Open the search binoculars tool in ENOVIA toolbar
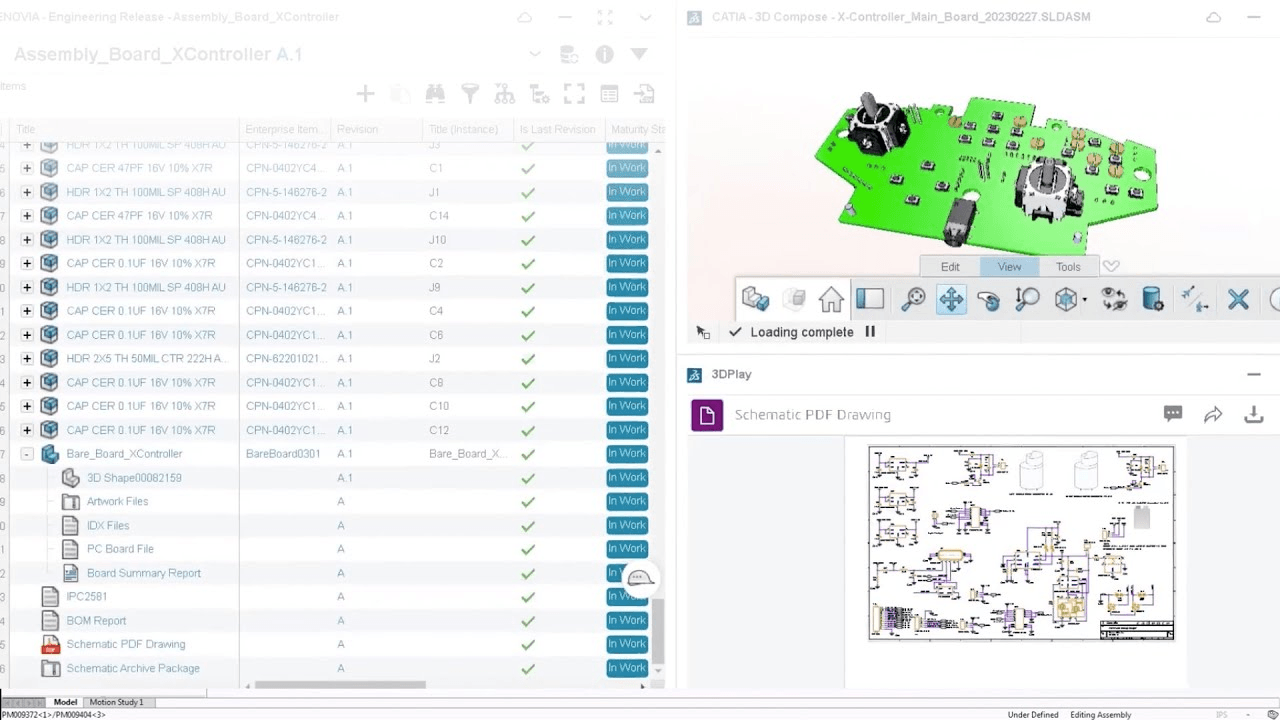 tap(435, 93)
